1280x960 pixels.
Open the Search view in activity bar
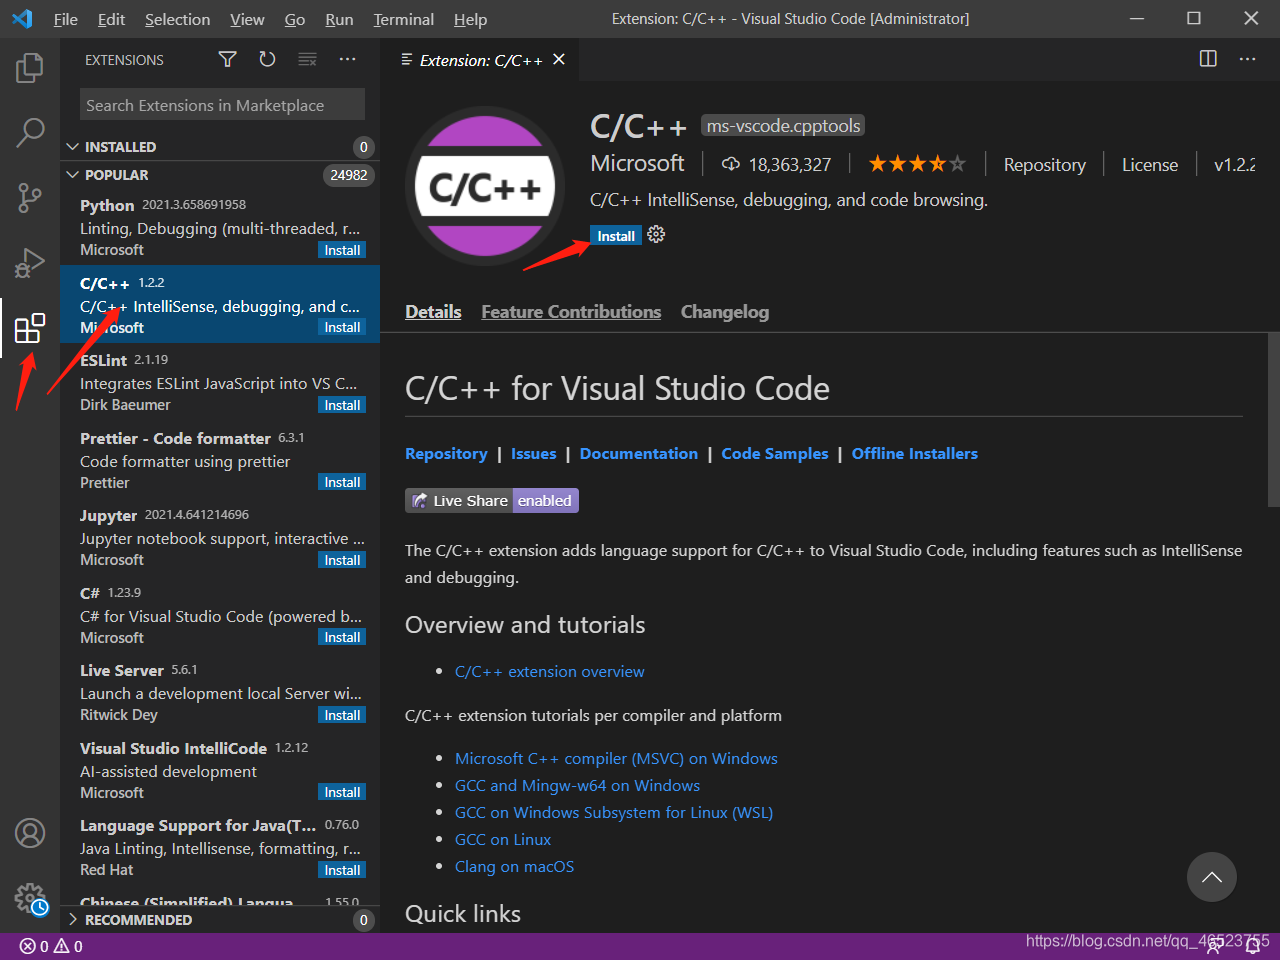[x=30, y=132]
